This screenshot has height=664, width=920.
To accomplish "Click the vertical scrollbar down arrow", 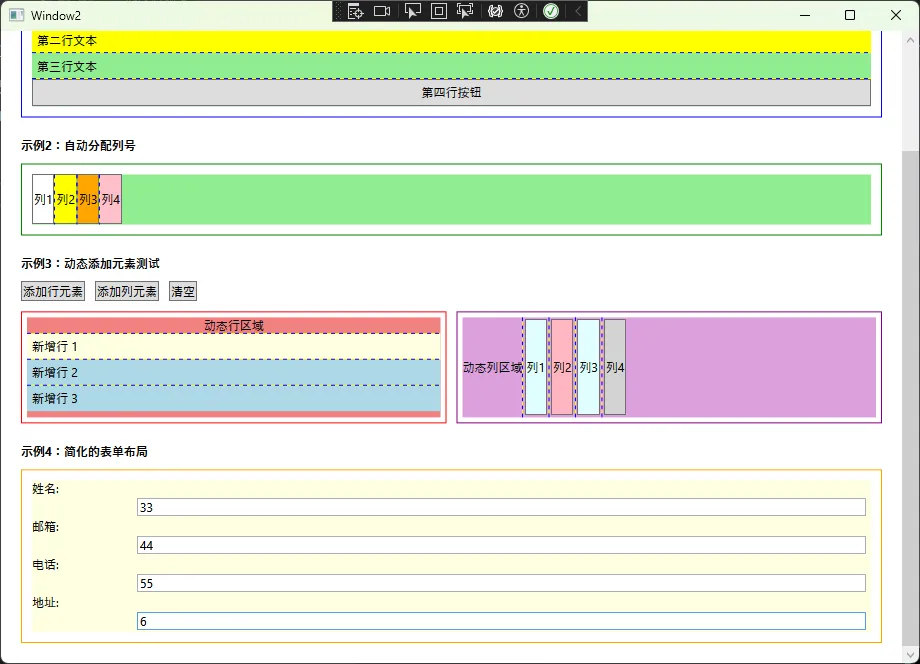I will click(x=910, y=654).
